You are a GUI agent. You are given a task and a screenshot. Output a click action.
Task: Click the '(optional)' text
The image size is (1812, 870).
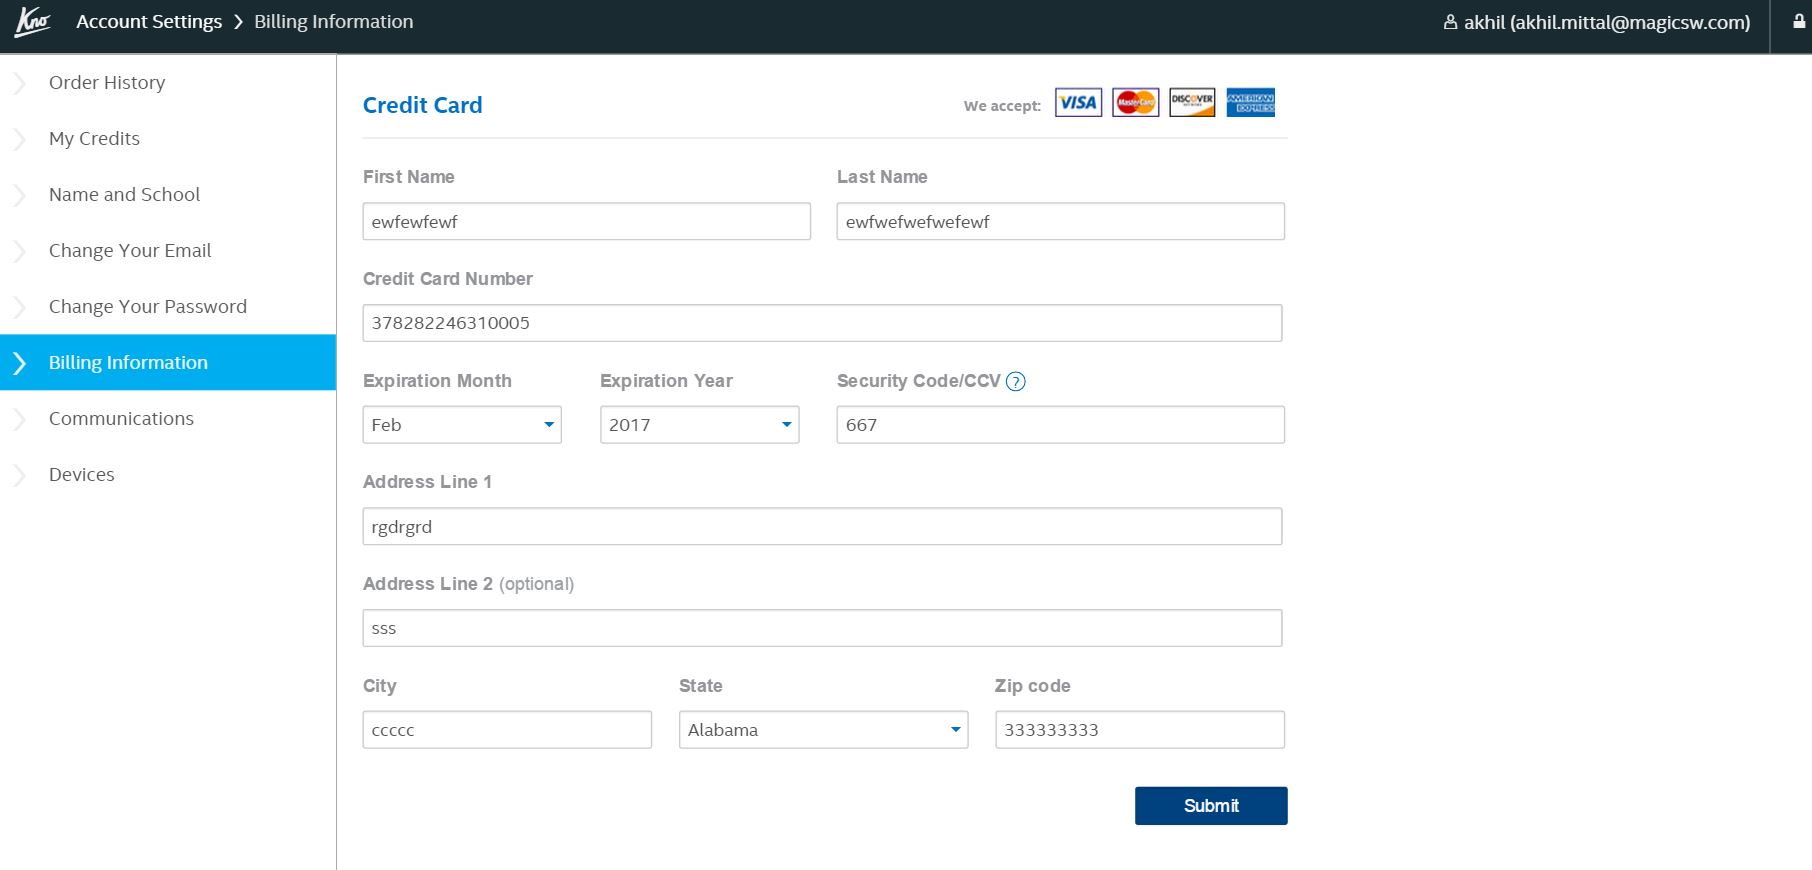536,584
